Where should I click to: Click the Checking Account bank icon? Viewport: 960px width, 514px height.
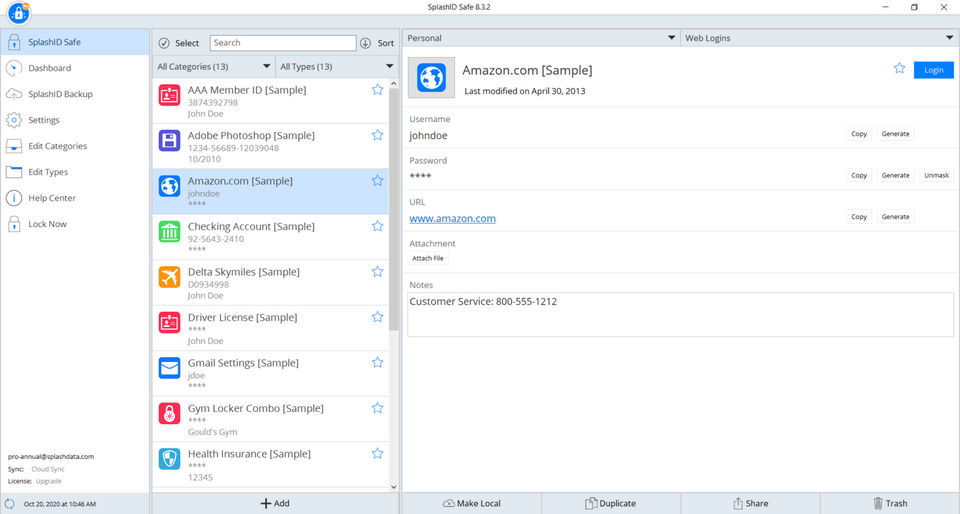170,231
